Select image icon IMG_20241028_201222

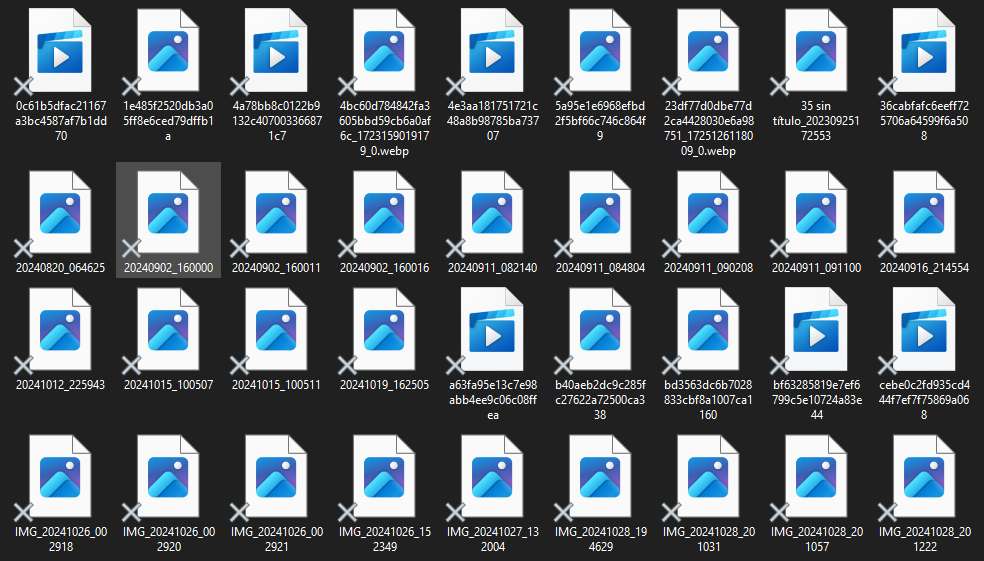point(924,477)
